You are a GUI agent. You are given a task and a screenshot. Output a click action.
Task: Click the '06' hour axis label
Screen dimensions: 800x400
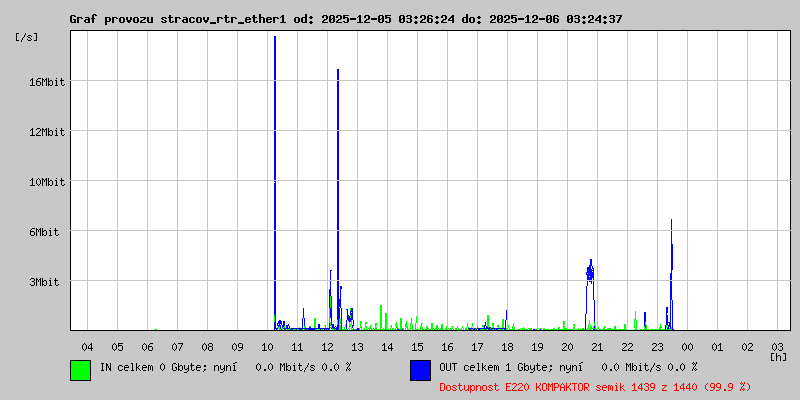147,347
